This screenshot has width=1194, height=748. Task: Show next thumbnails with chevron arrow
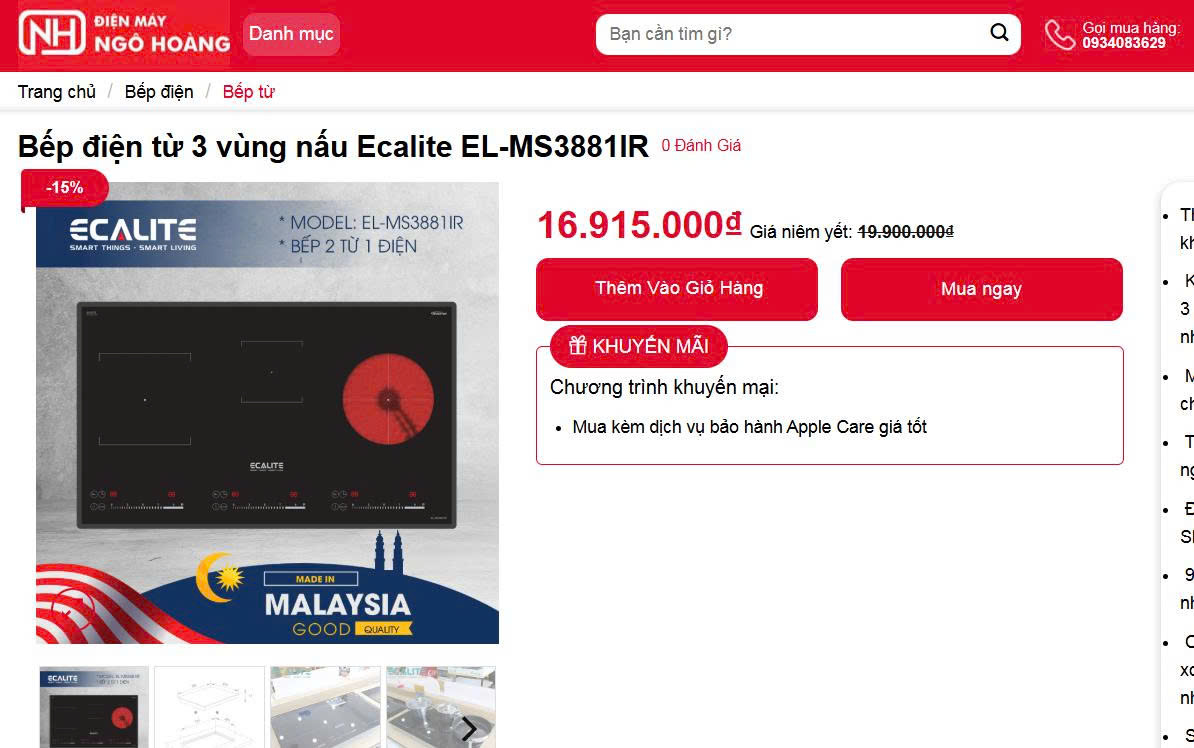point(469,729)
